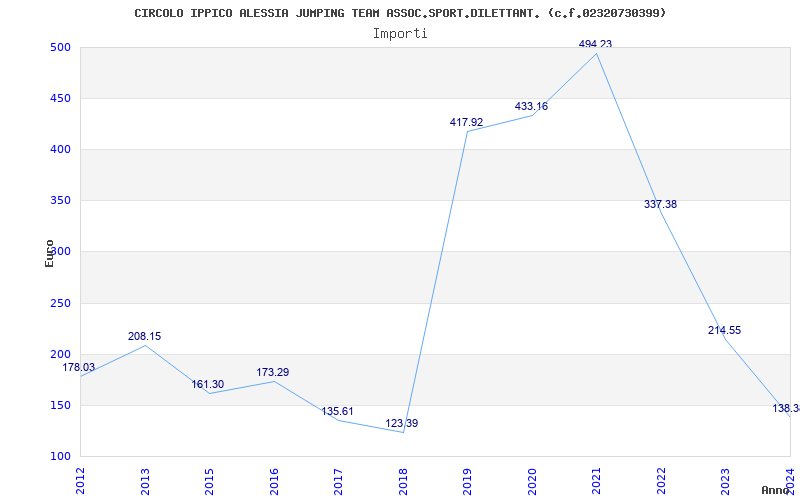The width and height of the screenshot is (800, 500).
Task: Pick the 123.39 data point label
Action: point(402,423)
